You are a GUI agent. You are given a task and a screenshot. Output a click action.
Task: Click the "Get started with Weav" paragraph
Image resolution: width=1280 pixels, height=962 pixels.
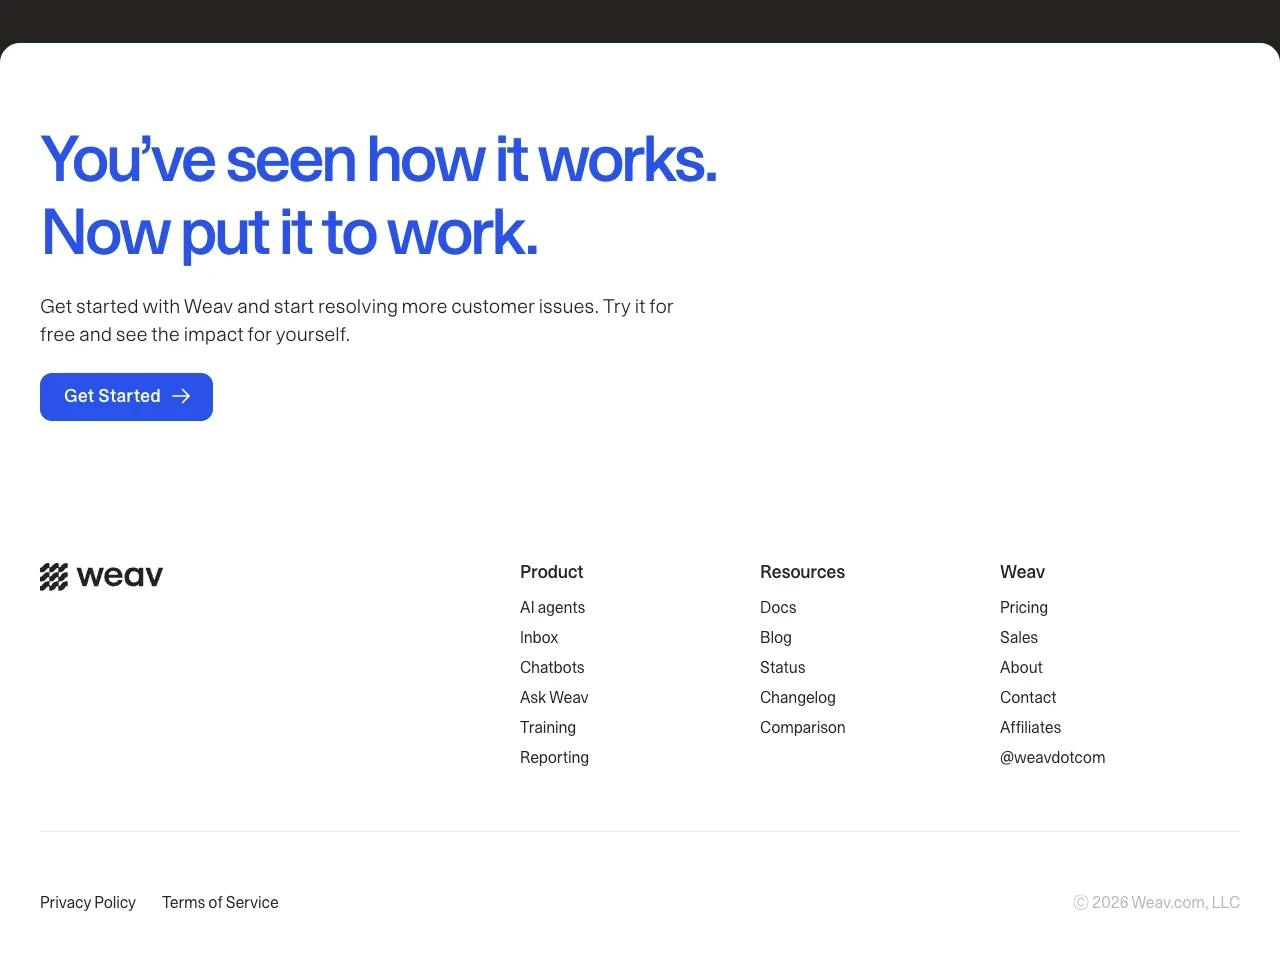(x=357, y=320)
